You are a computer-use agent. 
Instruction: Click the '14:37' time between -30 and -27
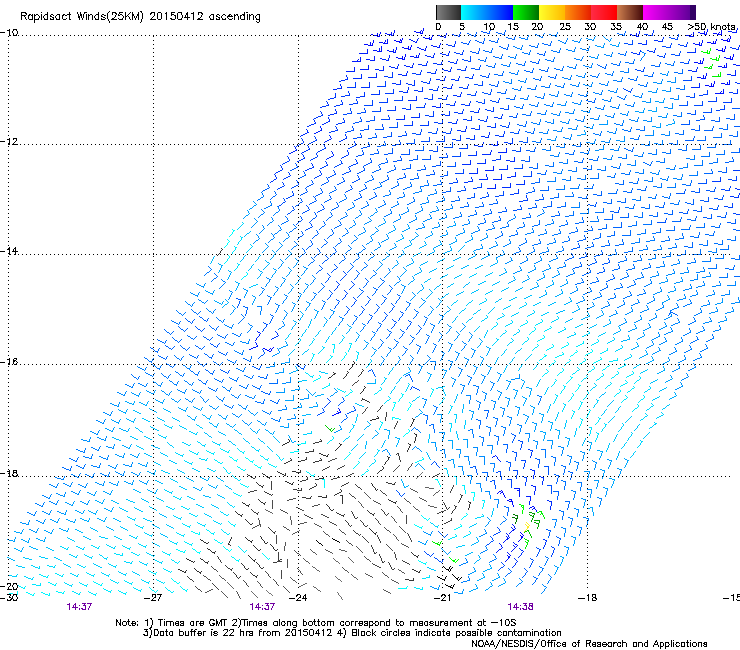pos(79,607)
